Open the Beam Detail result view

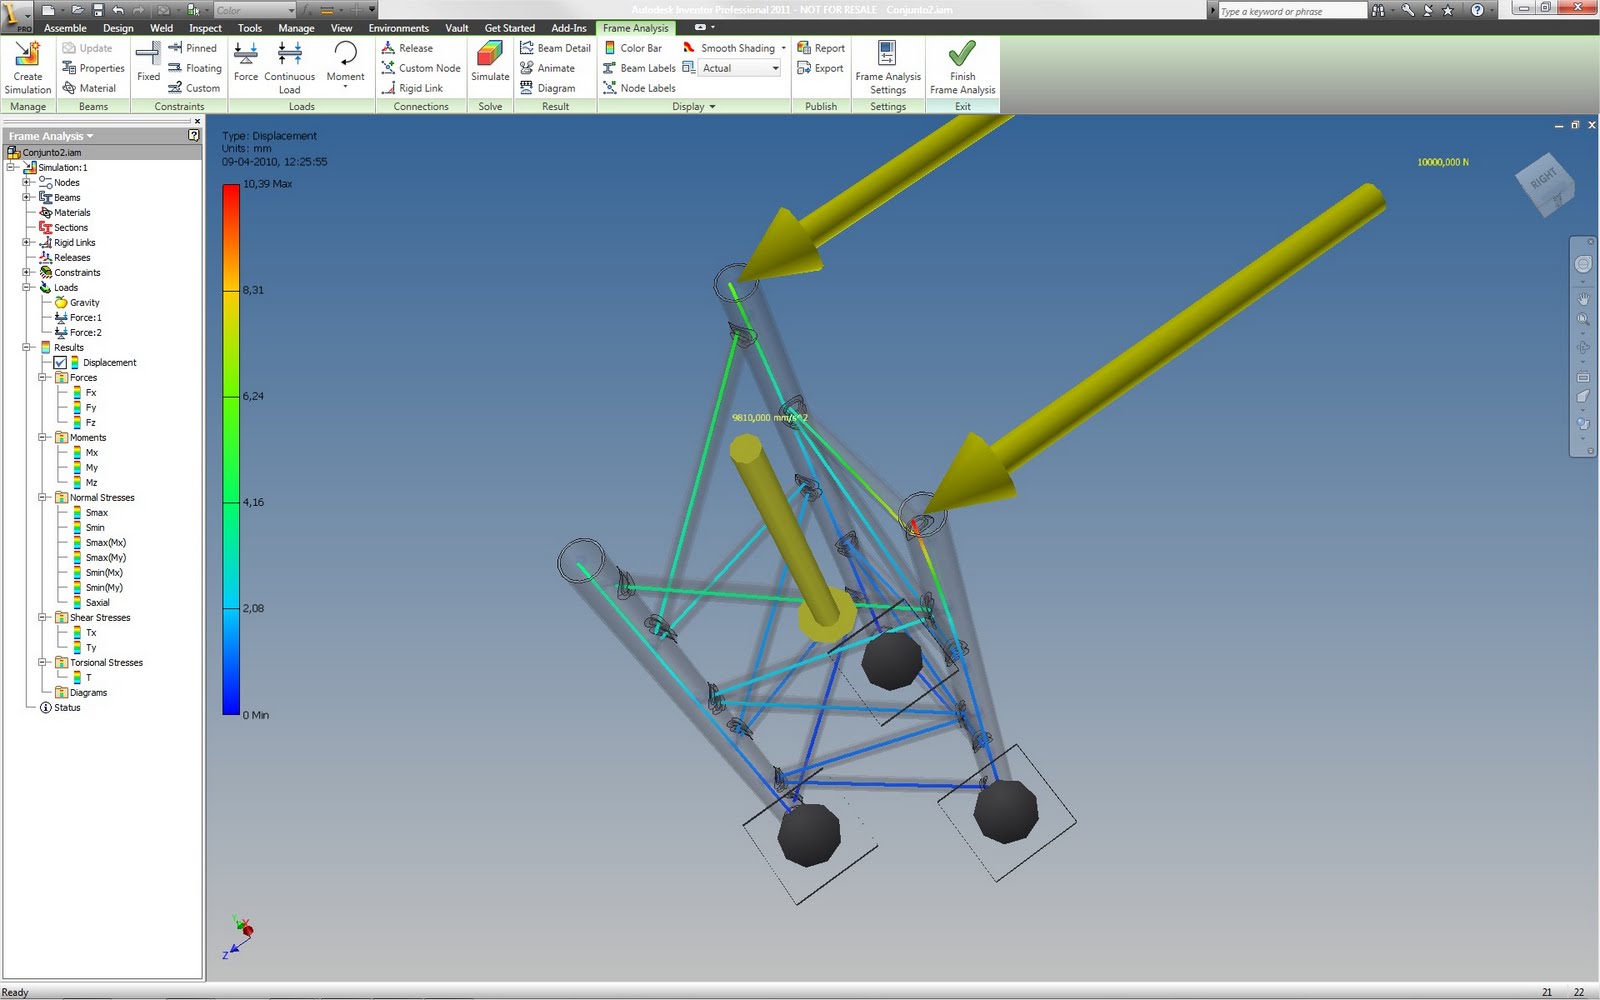pyautogui.click(x=556, y=47)
